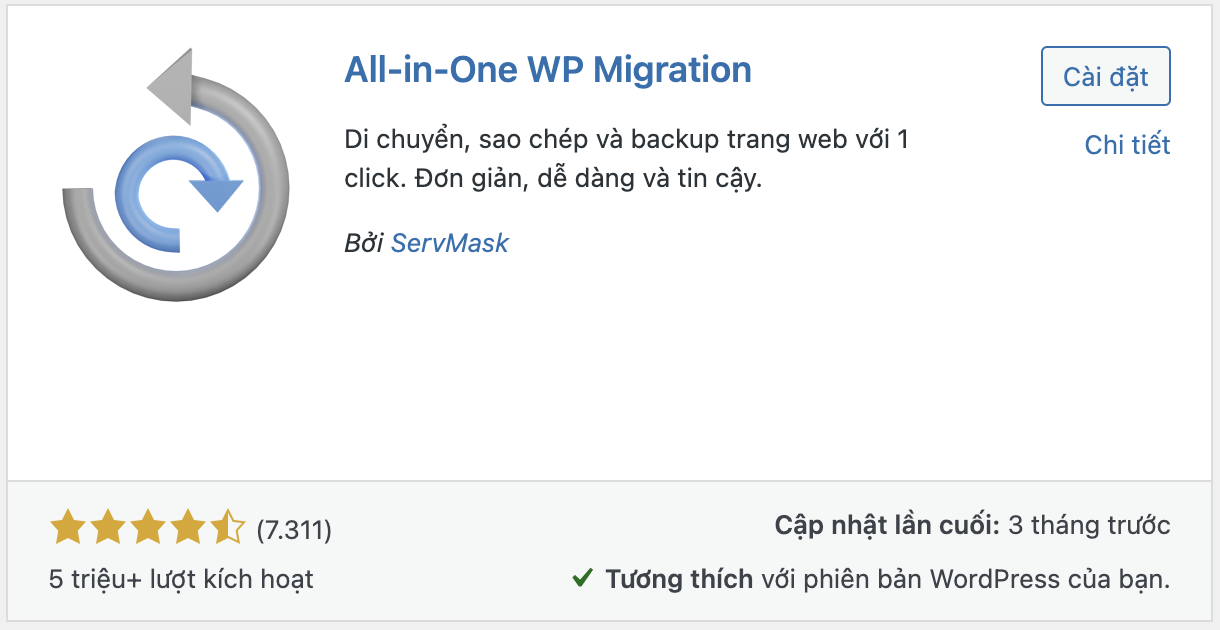Click the gray outer arrowhead of the logo
1220x630 pixels.
171,87
